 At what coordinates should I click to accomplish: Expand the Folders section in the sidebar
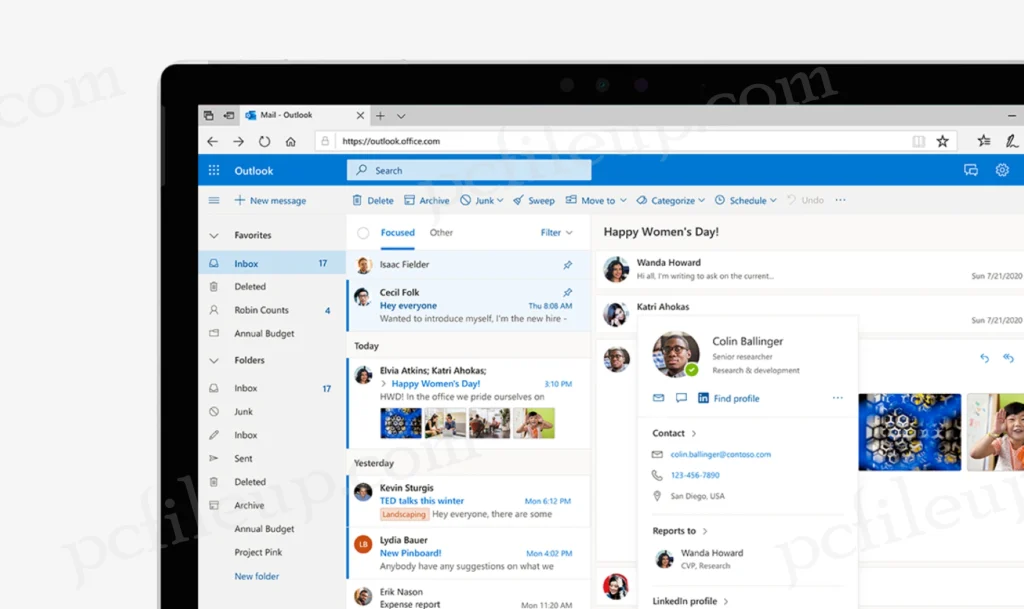(213, 360)
